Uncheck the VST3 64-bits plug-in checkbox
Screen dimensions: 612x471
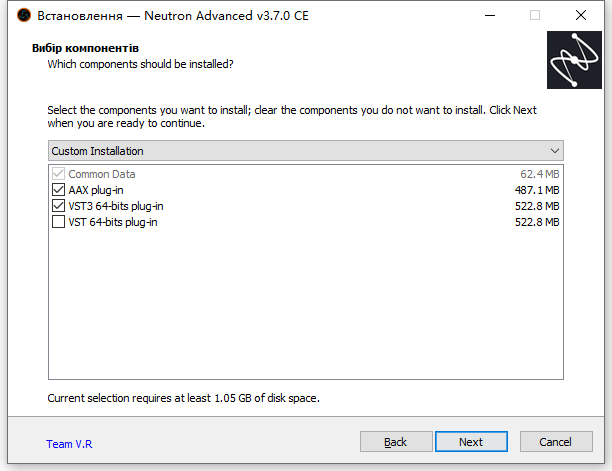pos(58,206)
